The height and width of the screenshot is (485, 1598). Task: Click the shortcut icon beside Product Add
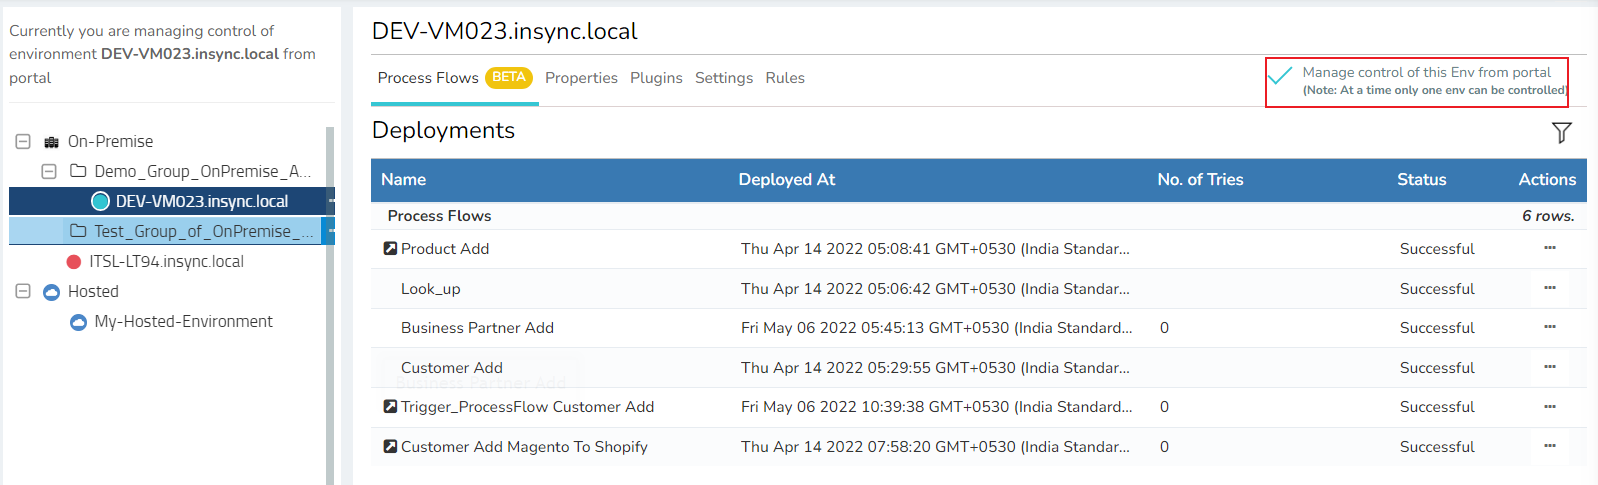click(x=390, y=249)
